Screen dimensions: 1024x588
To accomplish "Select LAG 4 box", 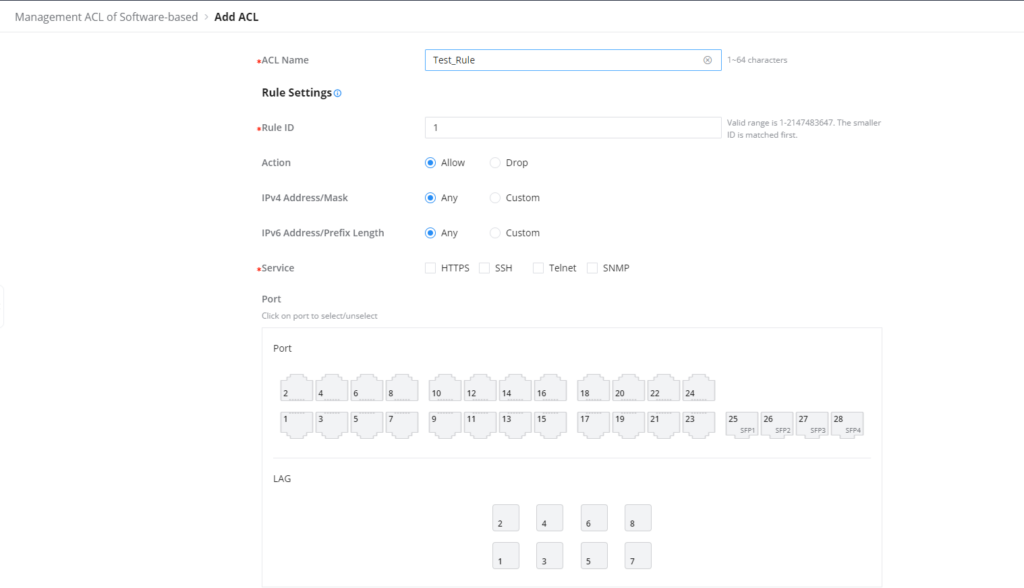I will (549, 517).
